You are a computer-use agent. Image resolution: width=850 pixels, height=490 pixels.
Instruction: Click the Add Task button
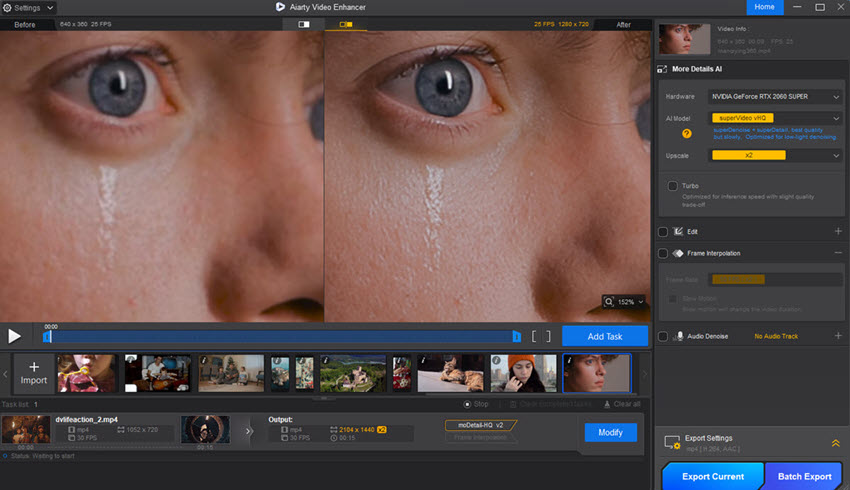point(605,336)
